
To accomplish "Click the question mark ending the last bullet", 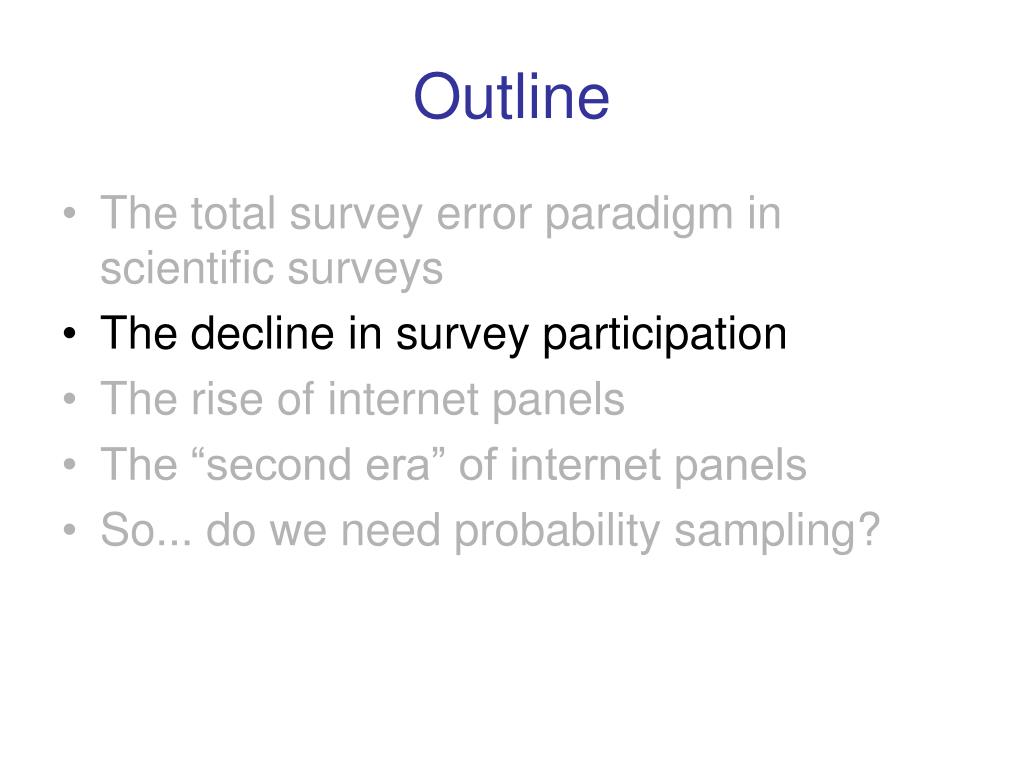I will point(869,529).
